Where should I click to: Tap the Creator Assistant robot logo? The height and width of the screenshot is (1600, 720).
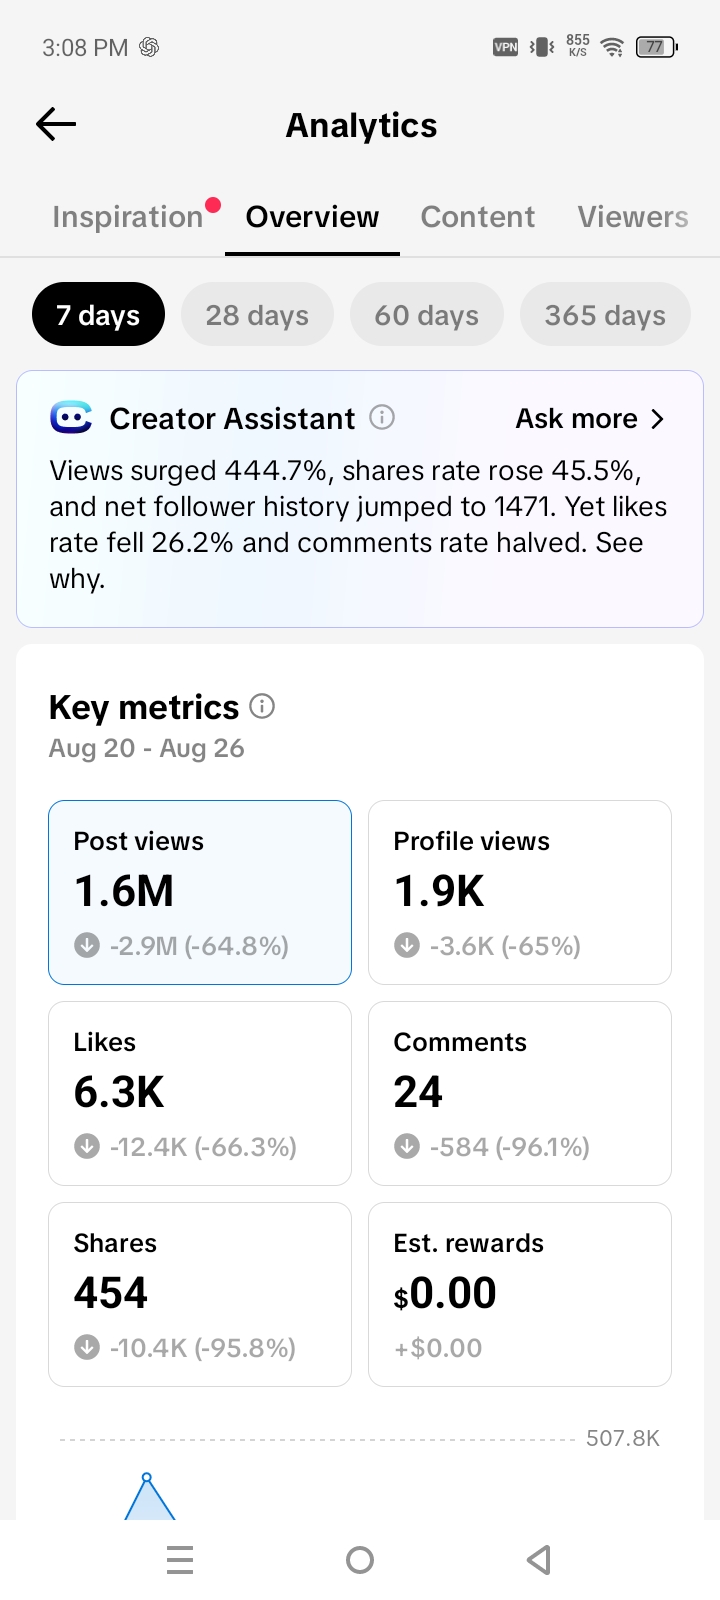(71, 417)
